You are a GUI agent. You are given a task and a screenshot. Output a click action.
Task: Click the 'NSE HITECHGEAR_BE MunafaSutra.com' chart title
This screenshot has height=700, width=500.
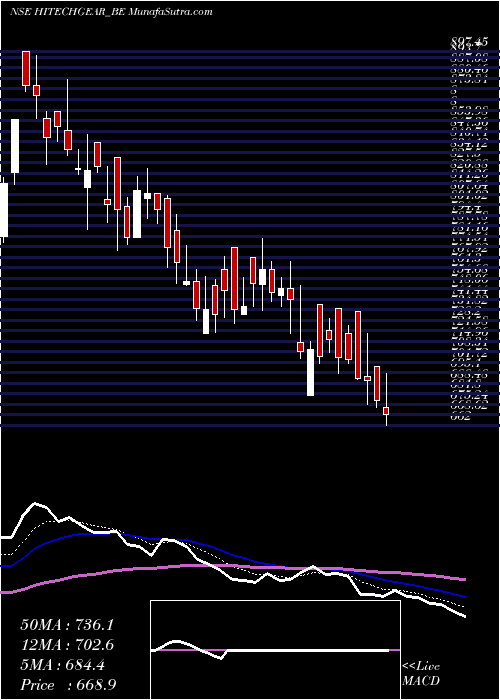[111, 12]
